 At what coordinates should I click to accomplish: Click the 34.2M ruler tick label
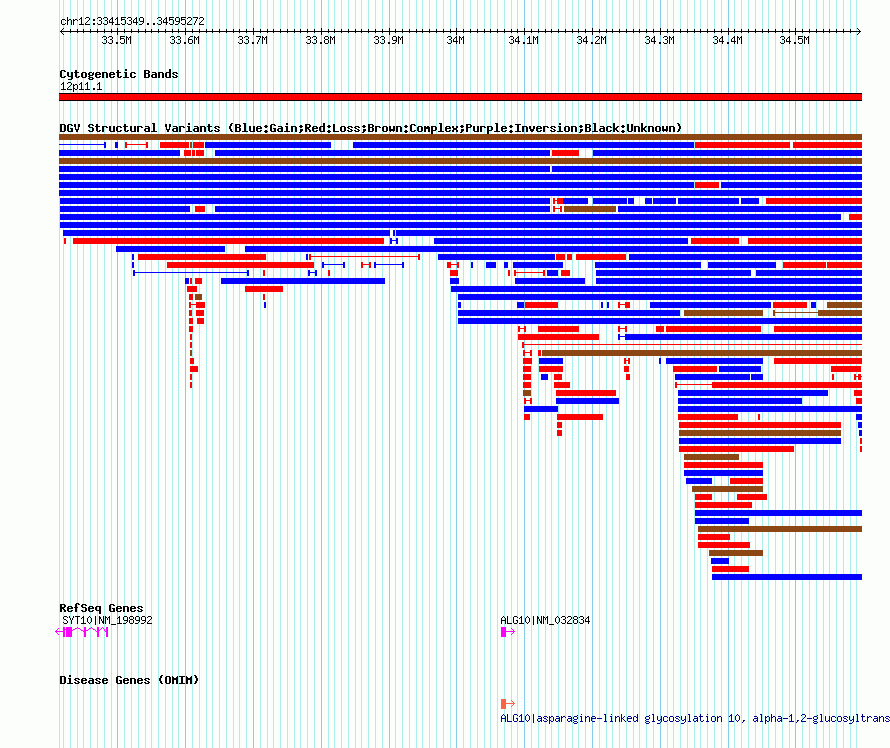tap(591, 40)
